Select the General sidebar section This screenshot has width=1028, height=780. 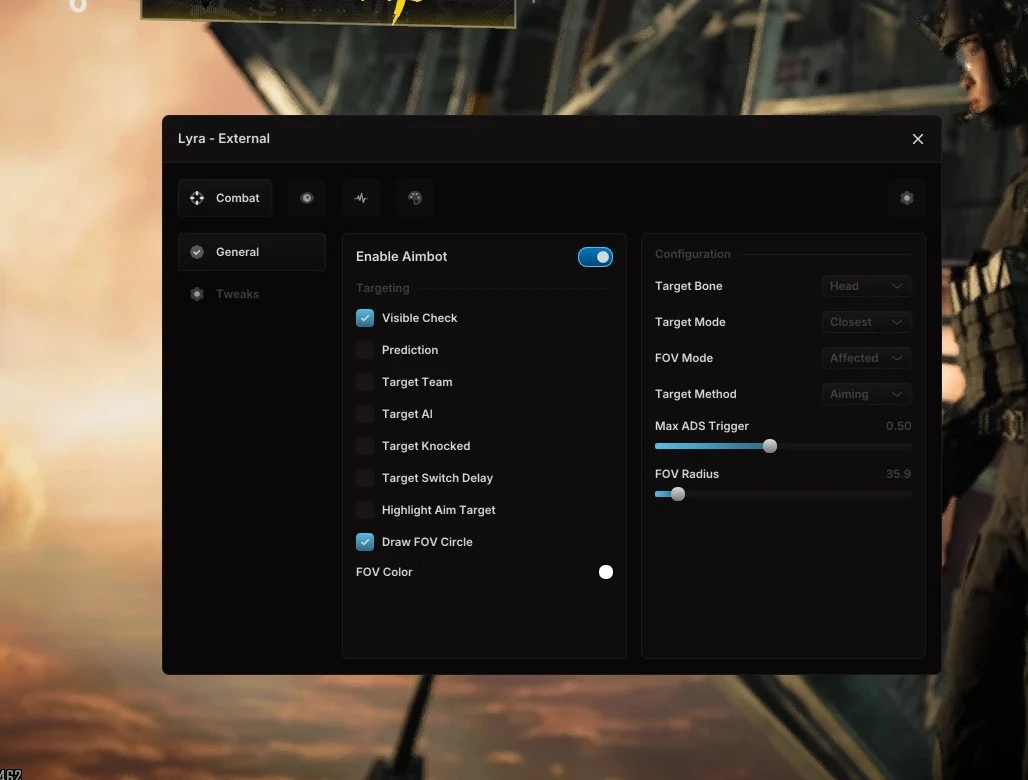[x=252, y=252]
